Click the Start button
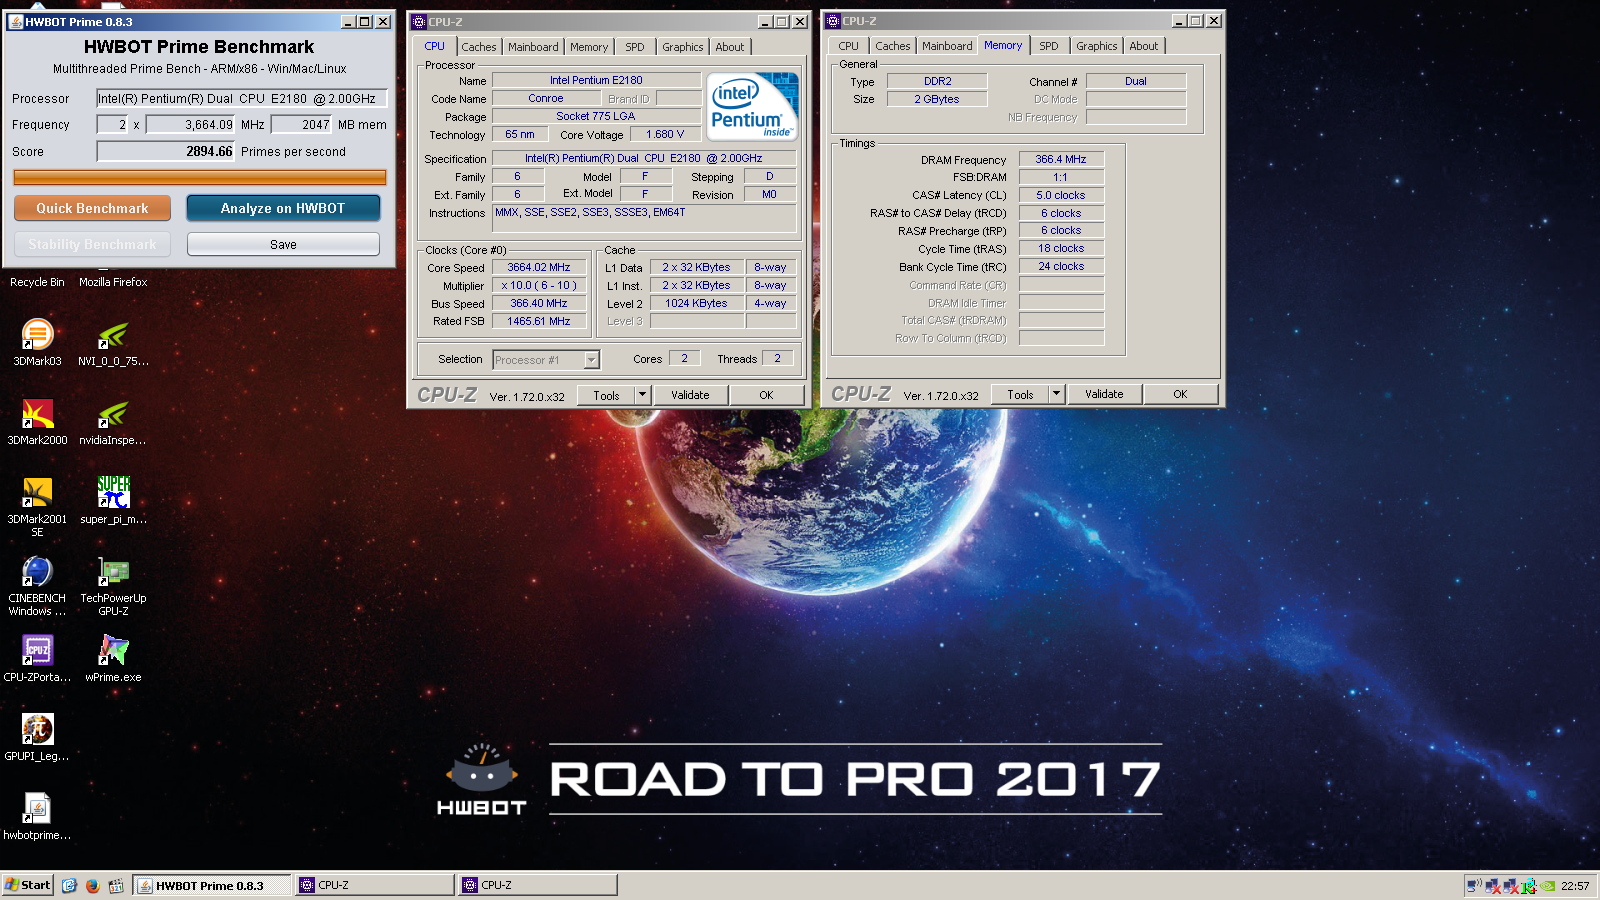This screenshot has width=1600, height=900. click(27, 885)
